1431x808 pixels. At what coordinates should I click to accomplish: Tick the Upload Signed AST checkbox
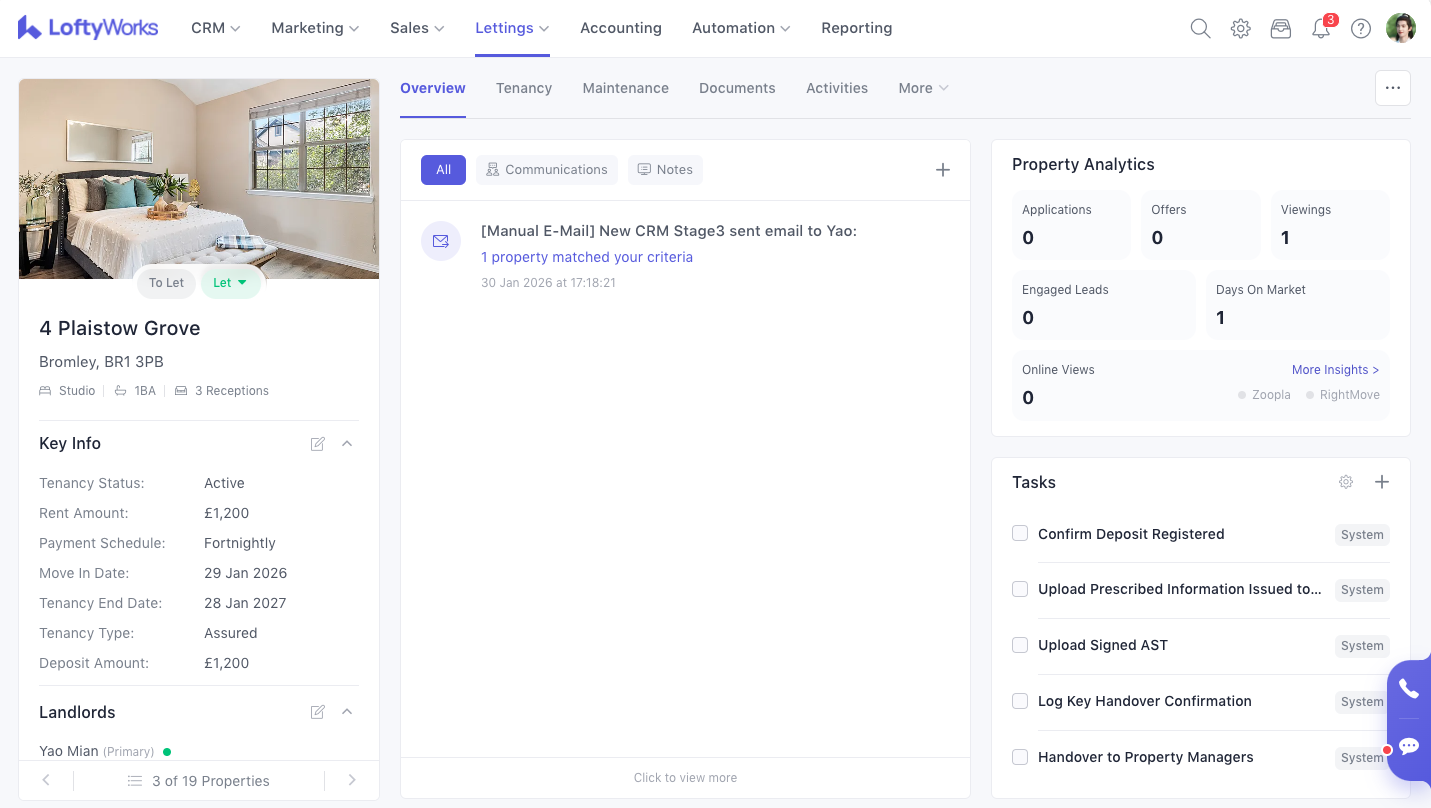pyautogui.click(x=1020, y=645)
